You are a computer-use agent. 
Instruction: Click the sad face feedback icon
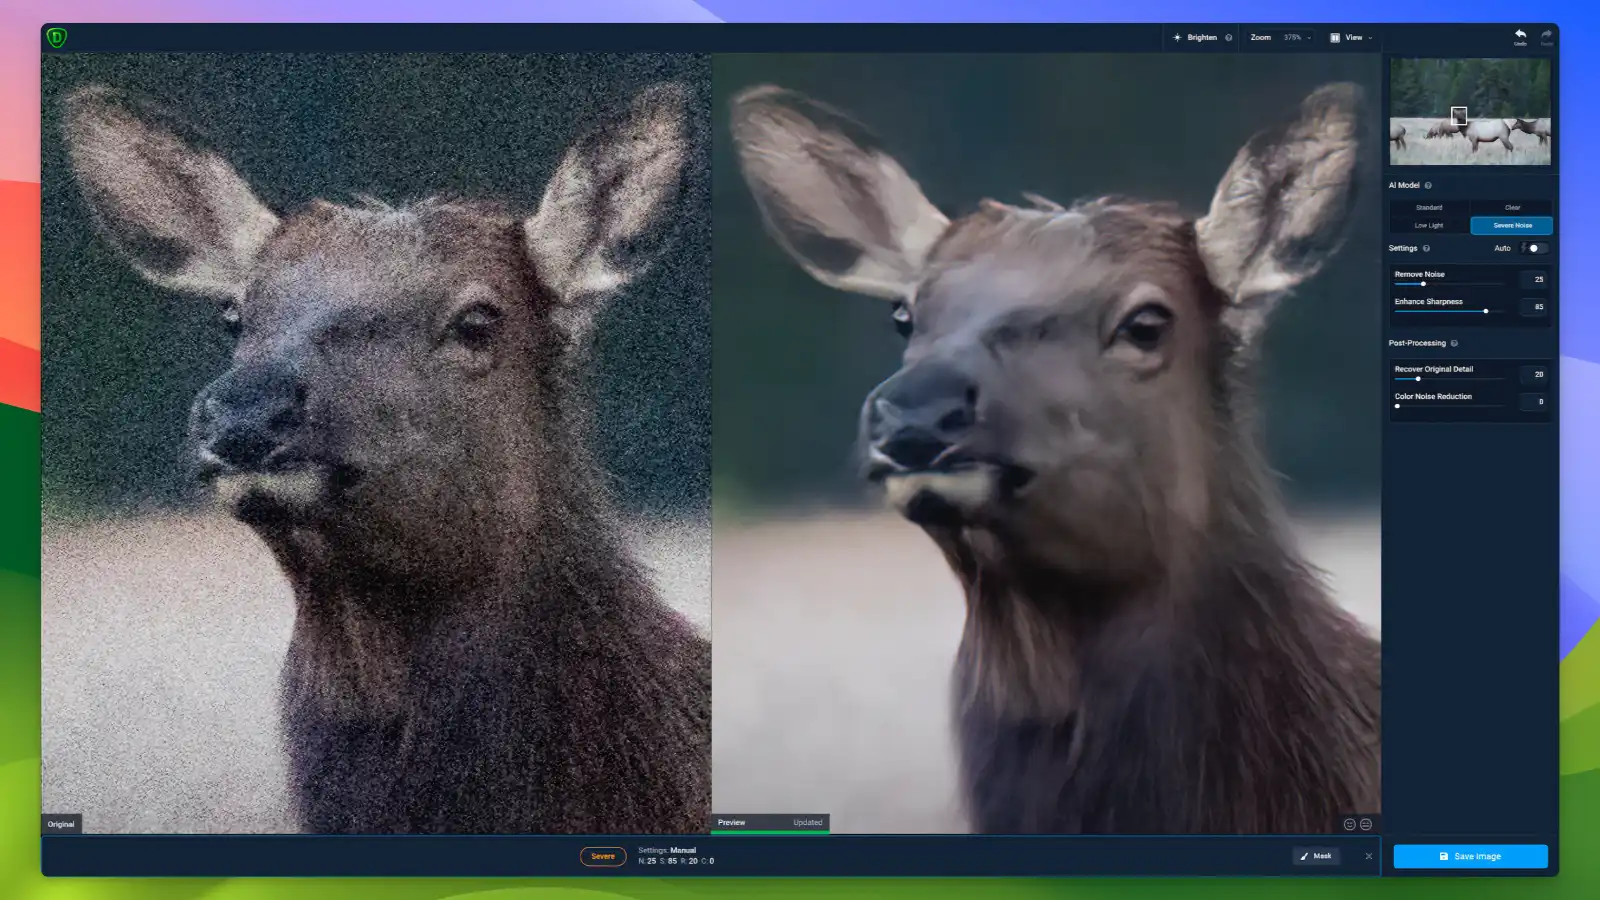1366,824
